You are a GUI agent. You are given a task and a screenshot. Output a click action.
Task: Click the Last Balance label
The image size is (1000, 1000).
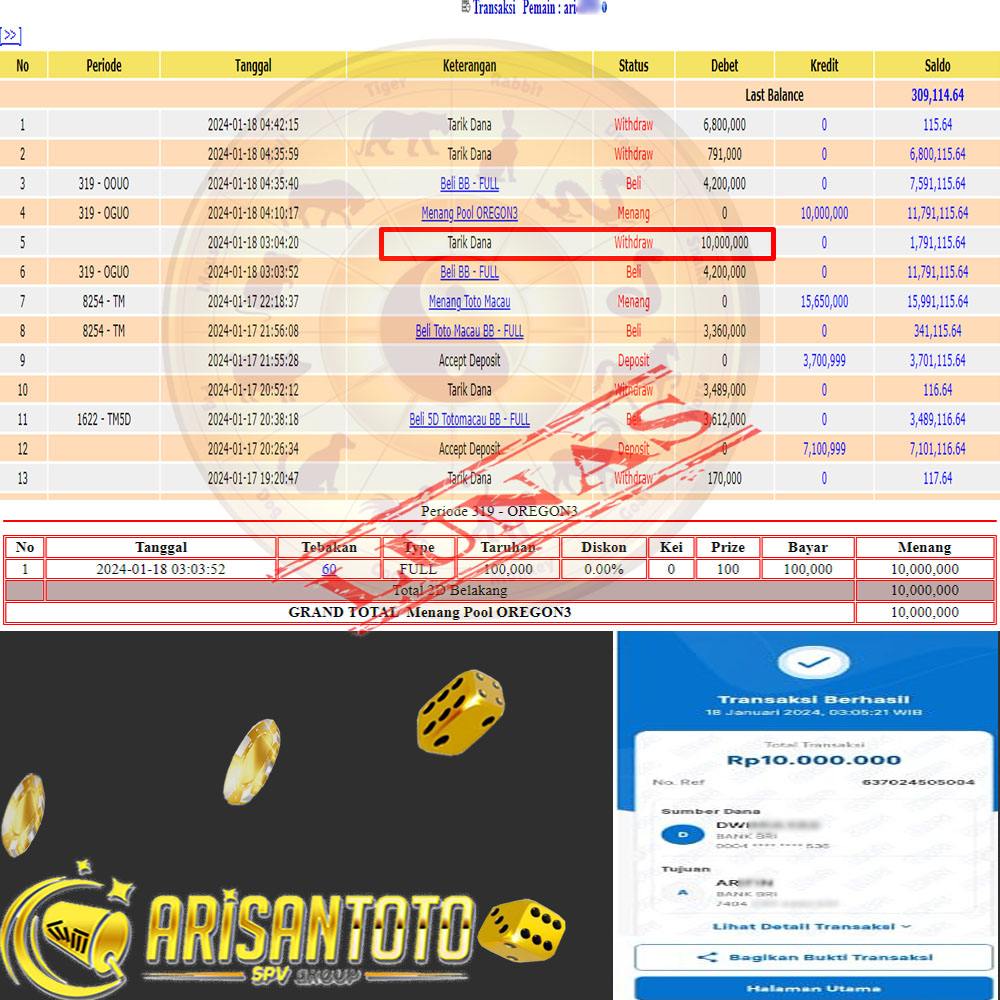click(774, 95)
